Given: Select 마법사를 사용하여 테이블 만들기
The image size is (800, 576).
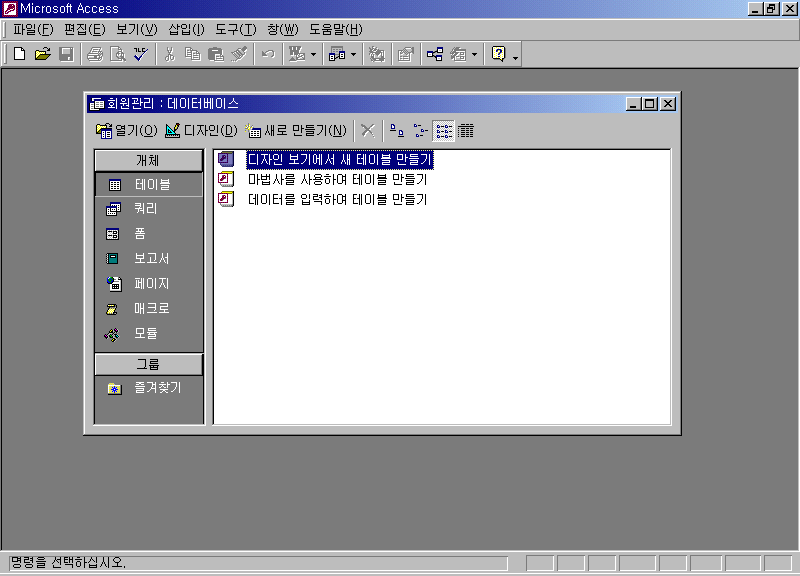Looking at the screenshot, I should click(x=337, y=180).
